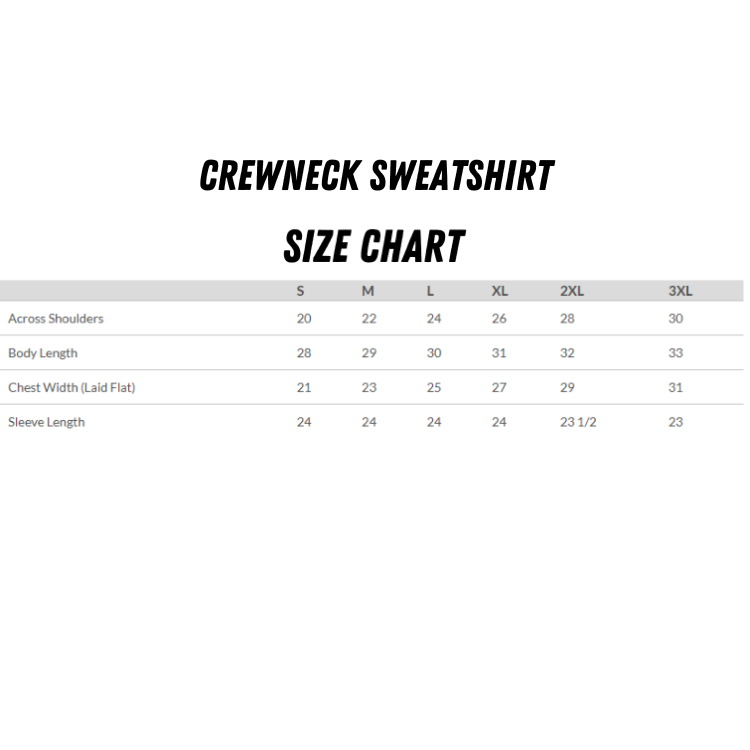This screenshot has width=750, height=750.
Task: Select the 2XL size column header
Action: point(572,291)
